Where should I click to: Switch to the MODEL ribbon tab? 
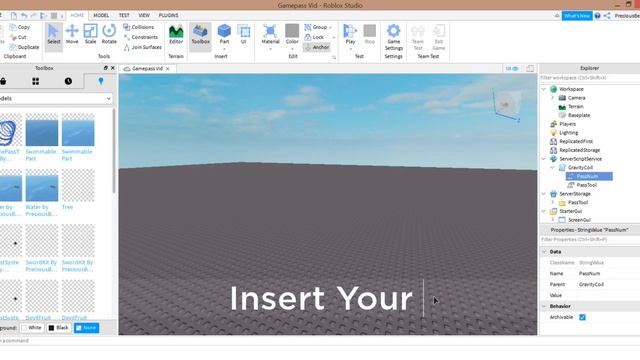click(x=101, y=15)
